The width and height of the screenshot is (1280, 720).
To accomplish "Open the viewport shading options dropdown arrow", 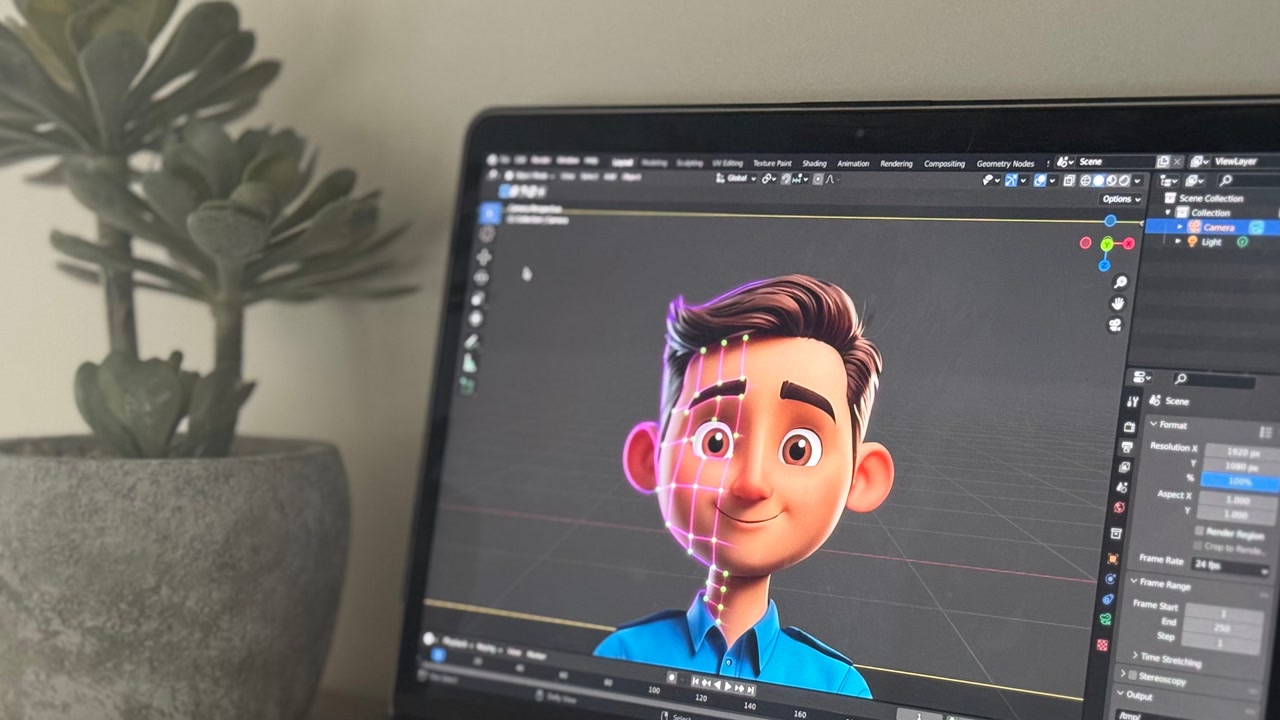I will pos(1137,181).
